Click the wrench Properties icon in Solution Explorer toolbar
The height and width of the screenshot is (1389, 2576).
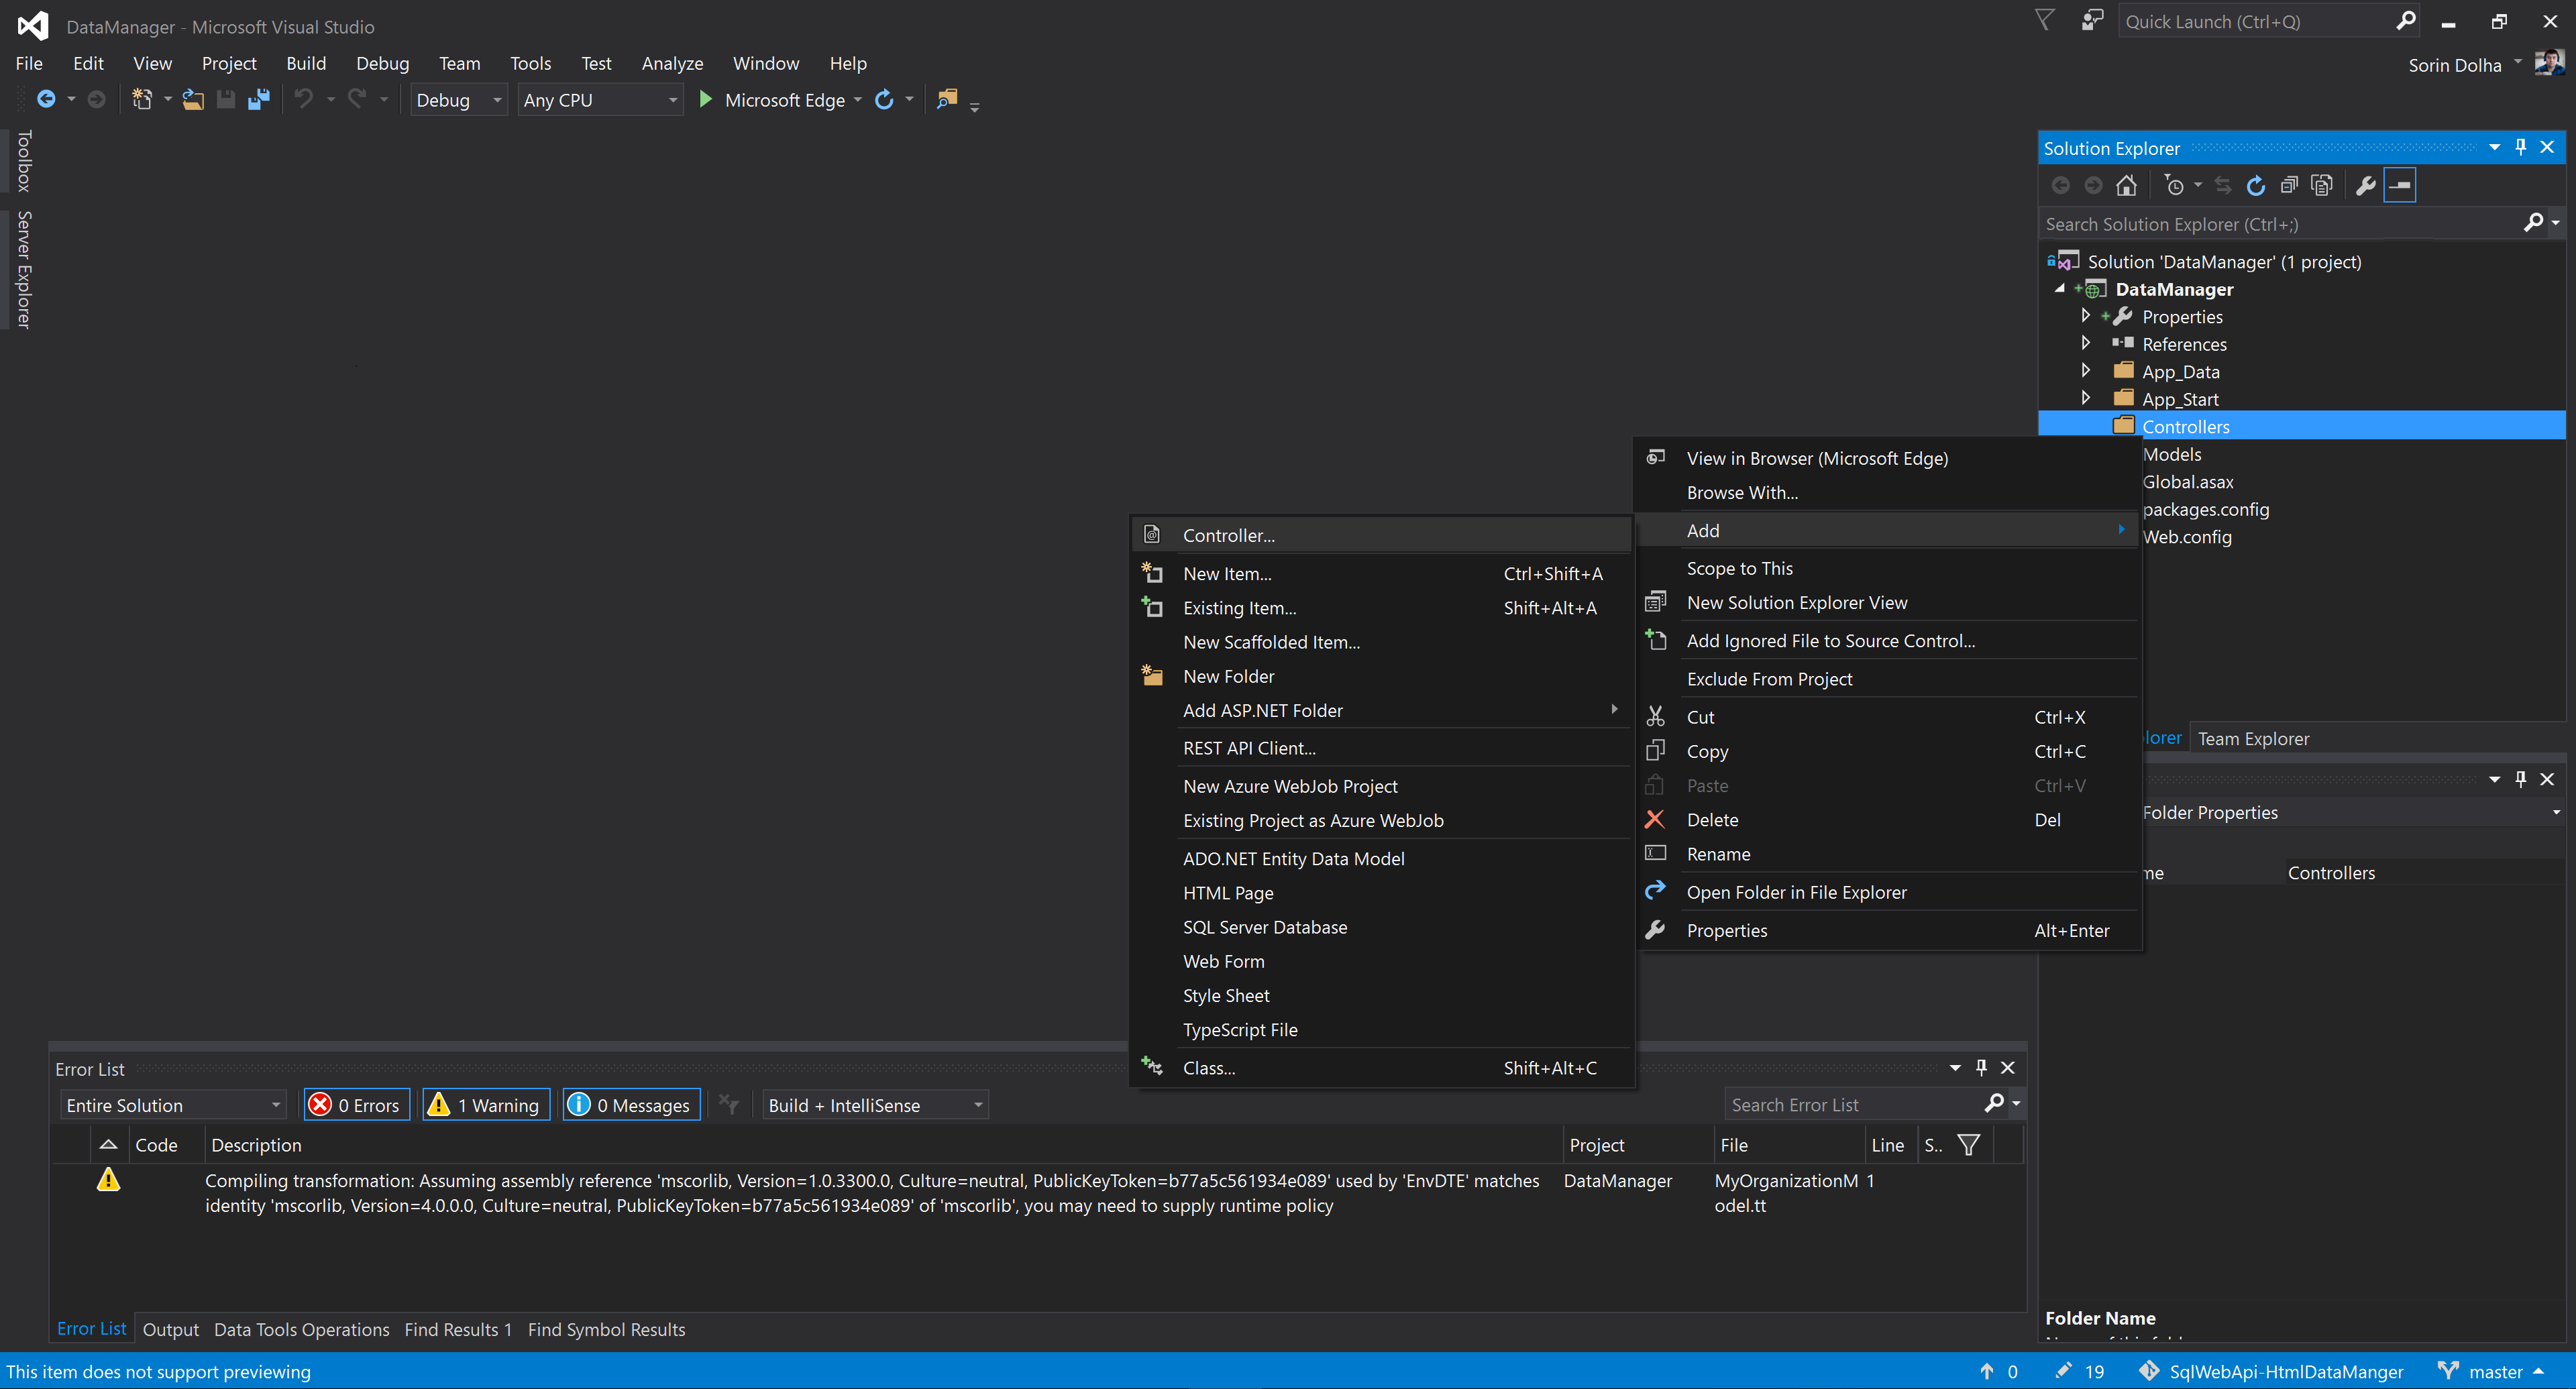coord(2365,186)
